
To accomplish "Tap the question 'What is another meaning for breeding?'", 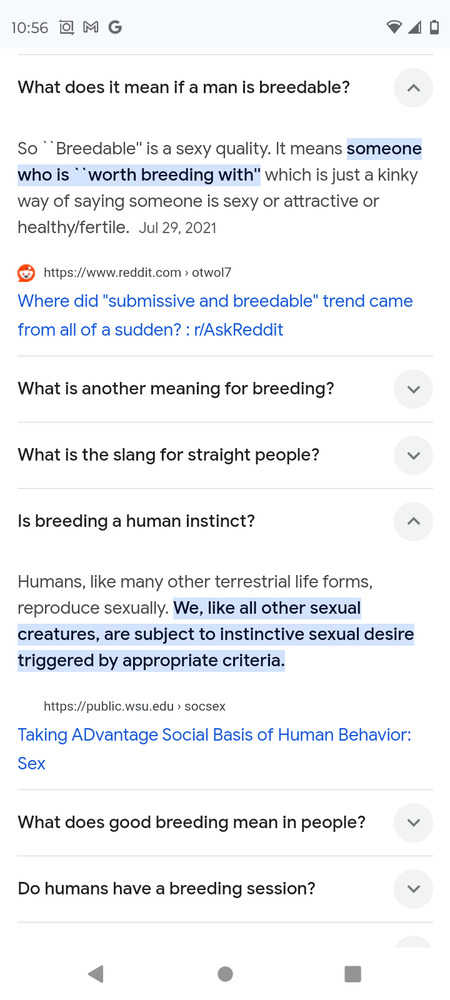I will click(x=176, y=389).
